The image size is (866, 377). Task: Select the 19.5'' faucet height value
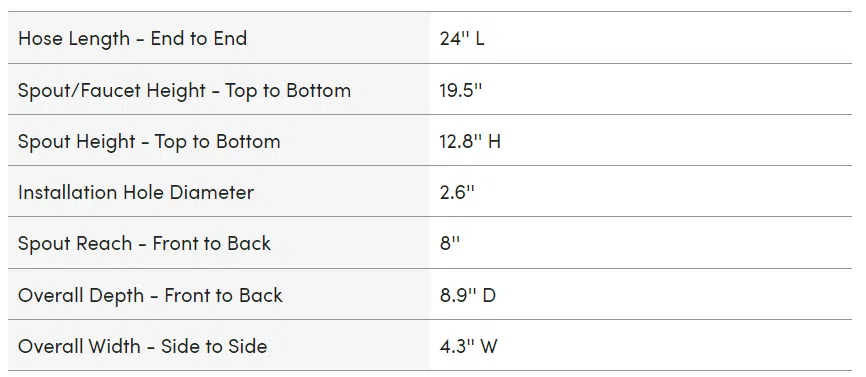point(461,90)
